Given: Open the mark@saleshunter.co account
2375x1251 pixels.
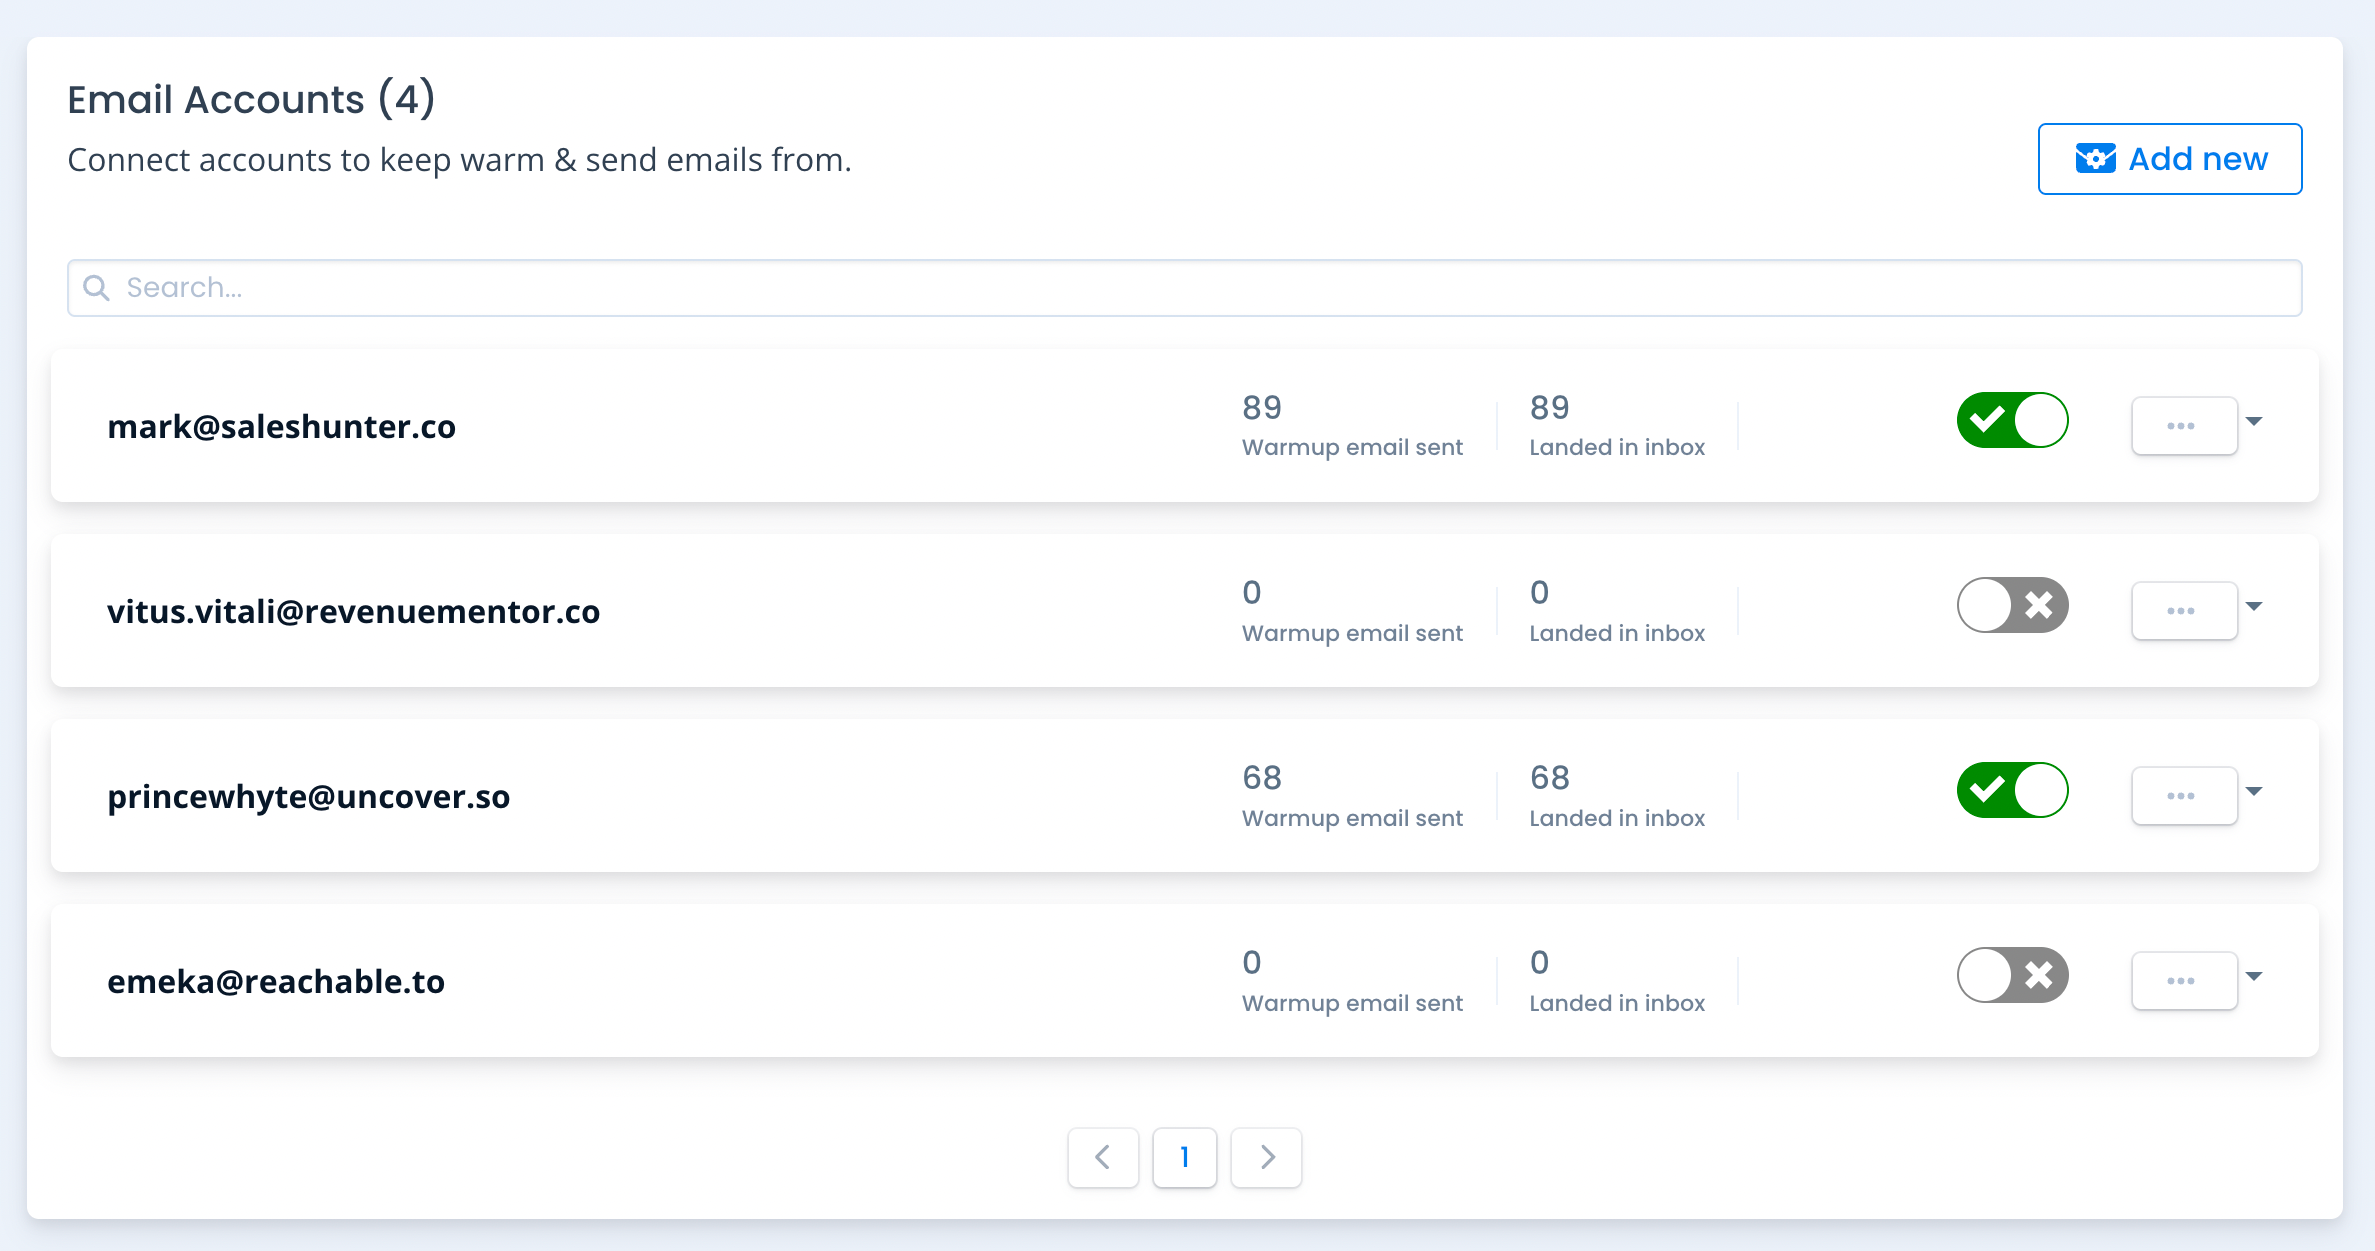Looking at the screenshot, I should (x=281, y=427).
